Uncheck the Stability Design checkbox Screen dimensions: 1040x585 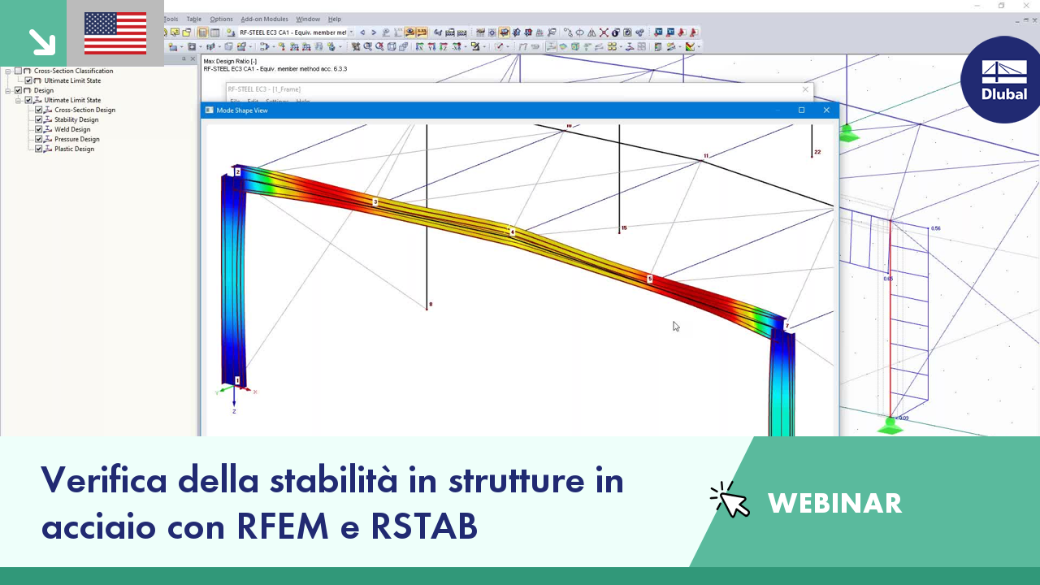click(x=38, y=120)
